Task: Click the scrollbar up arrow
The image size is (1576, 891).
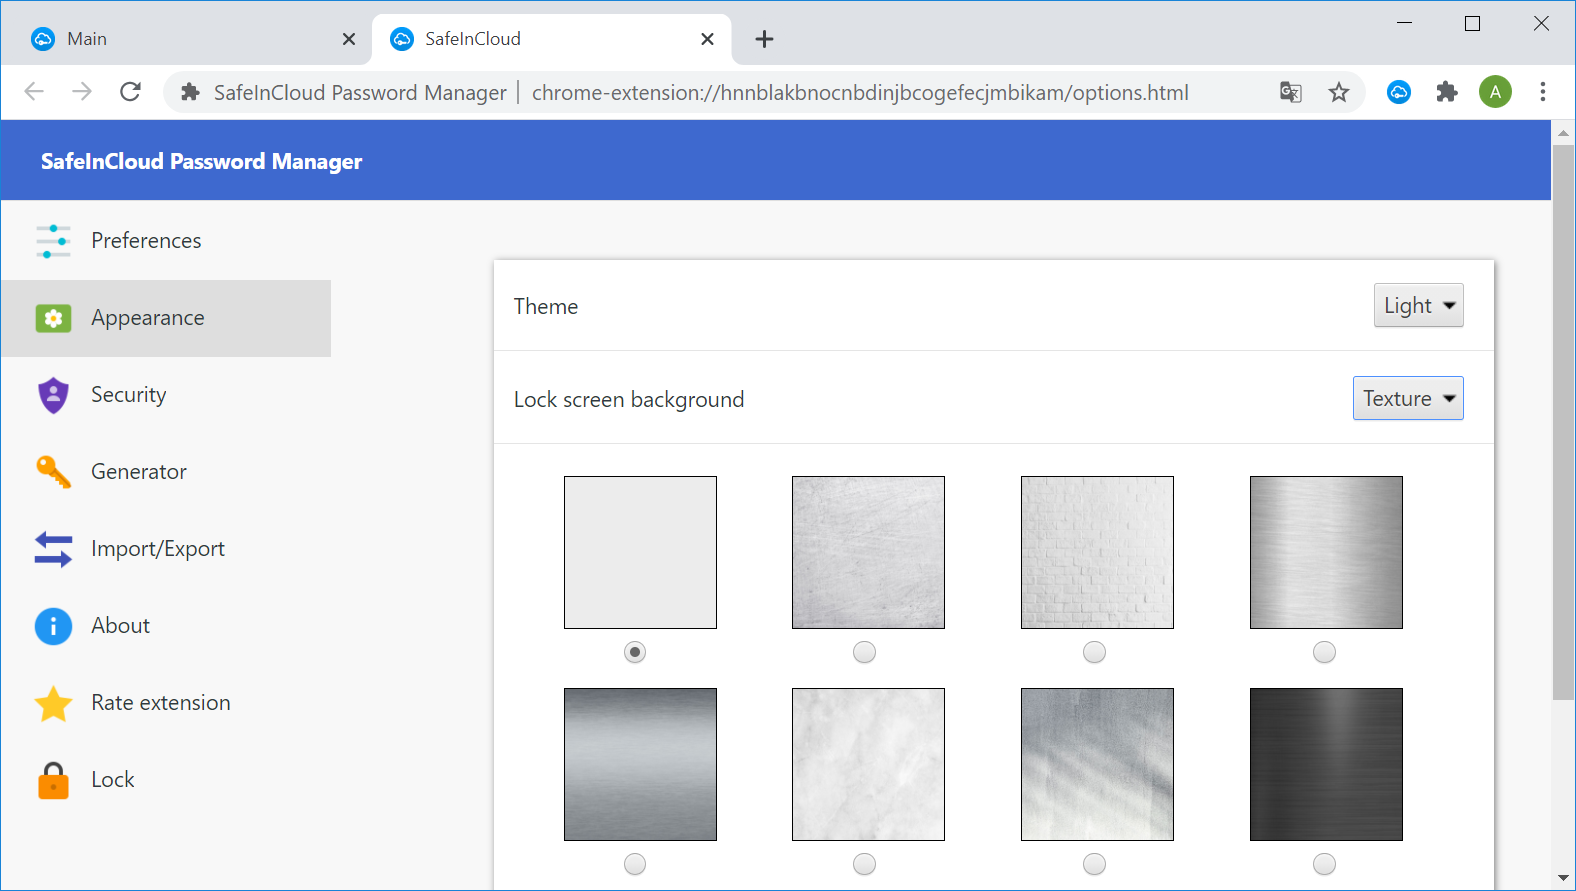Action: [x=1563, y=133]
